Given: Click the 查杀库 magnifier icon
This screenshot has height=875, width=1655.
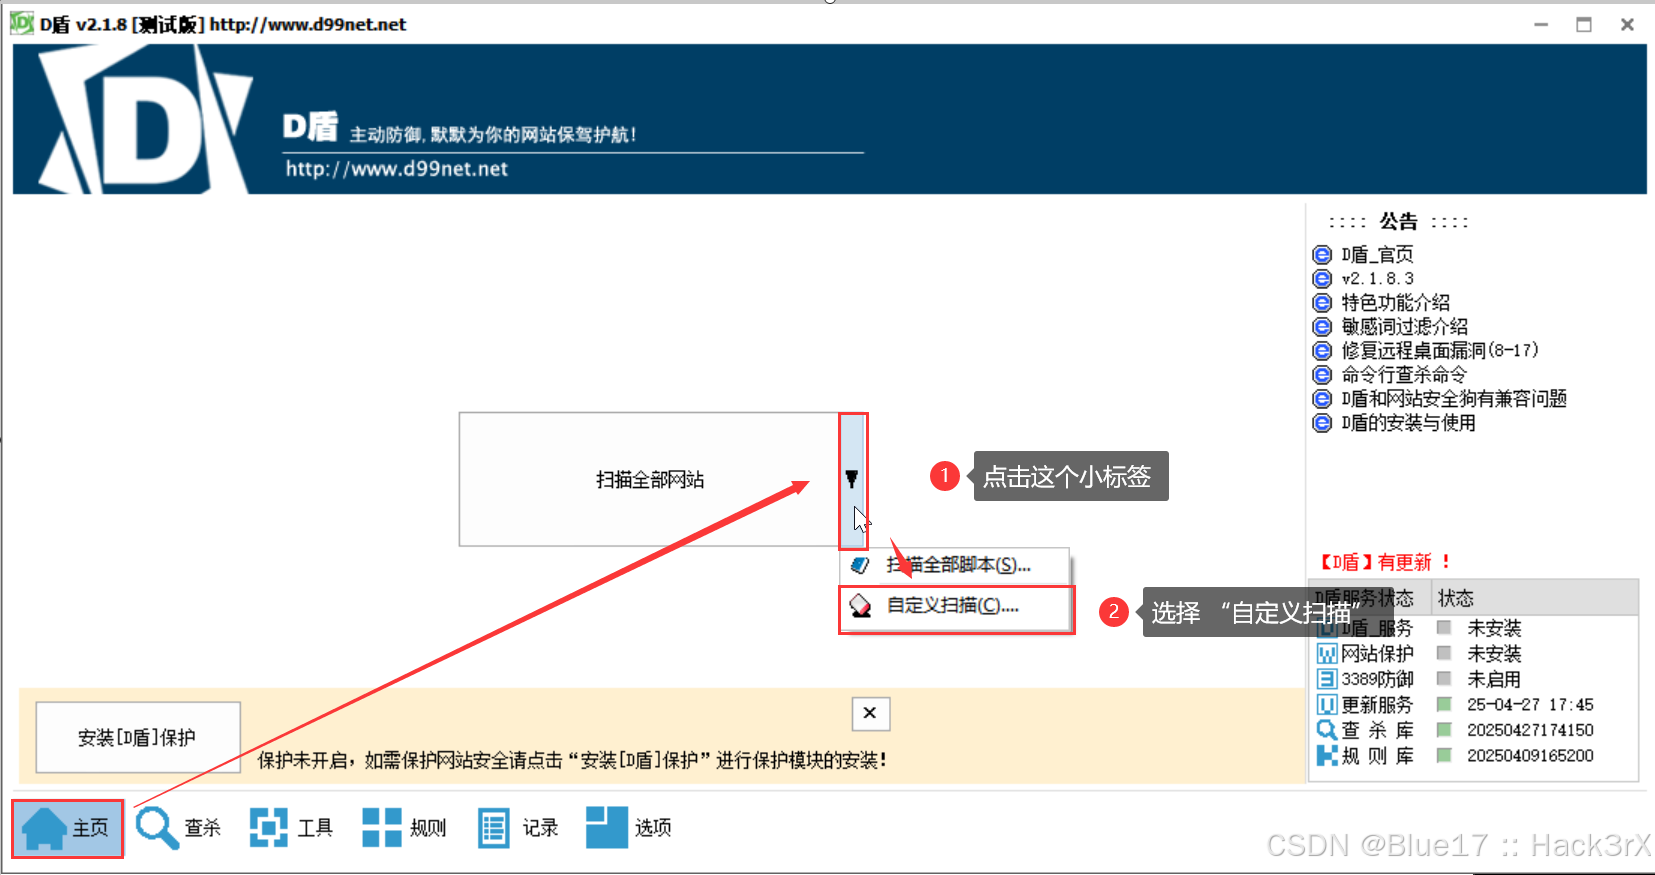Looking at the screenshot, I should (1327, 730).
